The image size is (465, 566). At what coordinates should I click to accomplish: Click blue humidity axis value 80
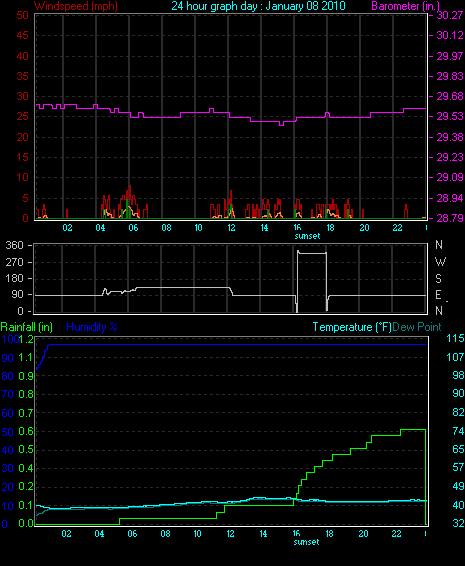[x=8, y=376]
